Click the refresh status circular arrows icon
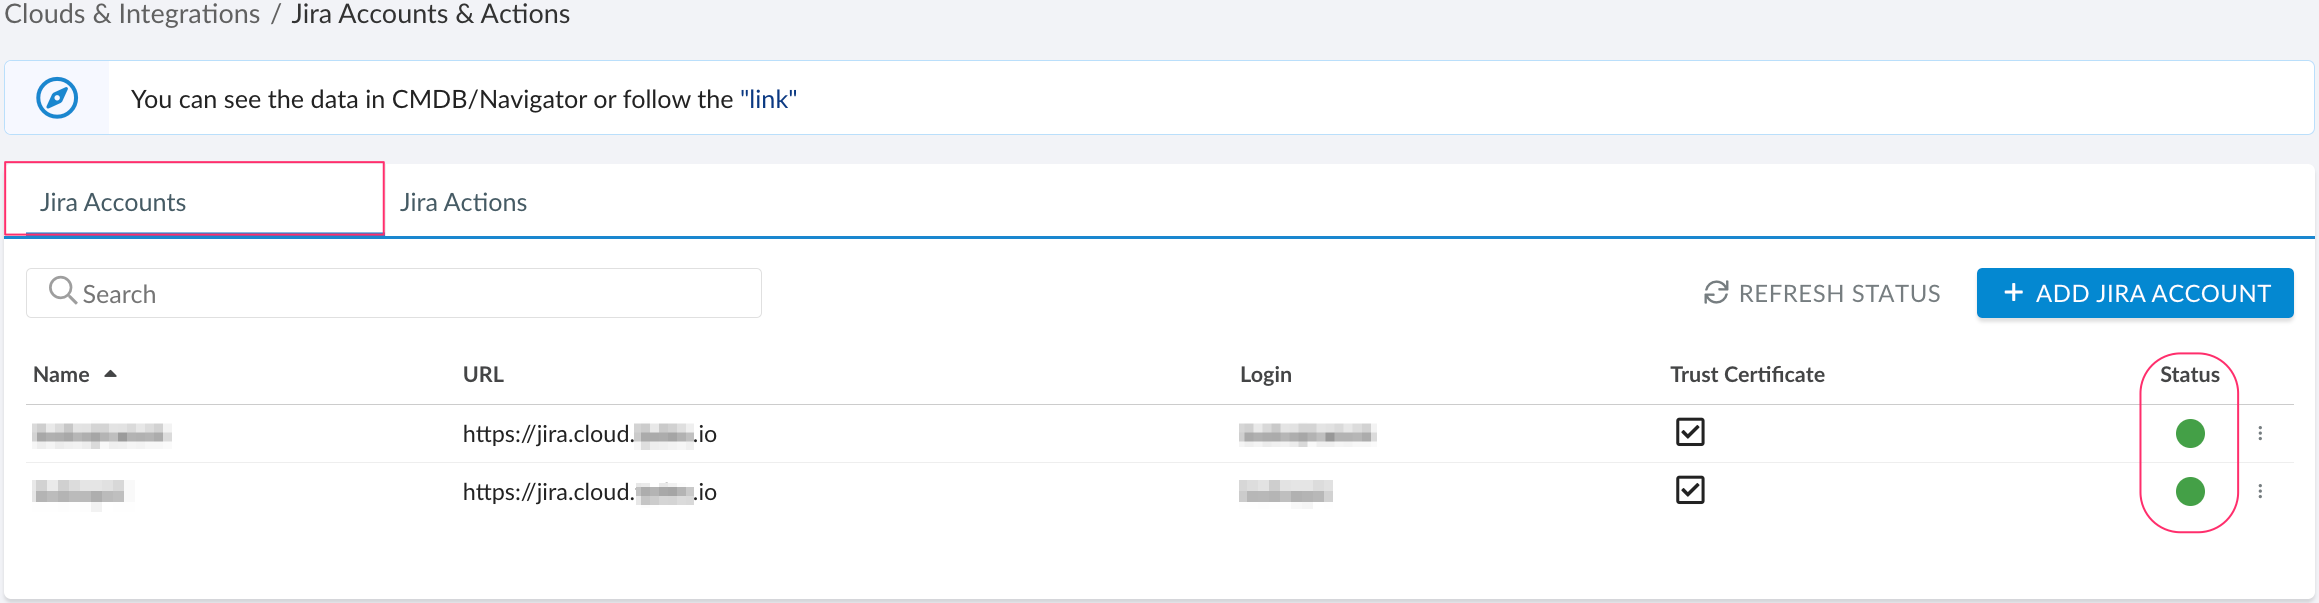 pyautogui.click(x=1716, y=293)
